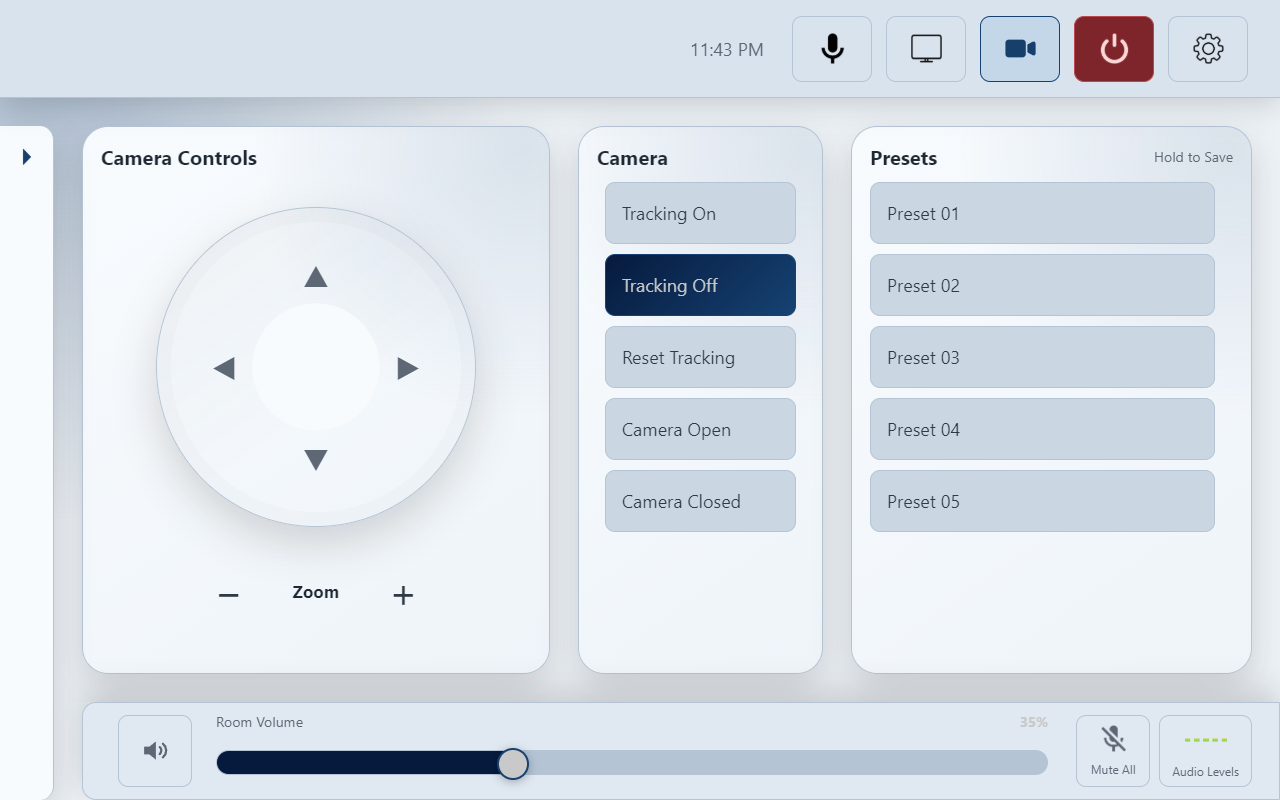Tilt camera up with the up arrow
Viewport: 1280px width, 800px height.
coord(316,277)
